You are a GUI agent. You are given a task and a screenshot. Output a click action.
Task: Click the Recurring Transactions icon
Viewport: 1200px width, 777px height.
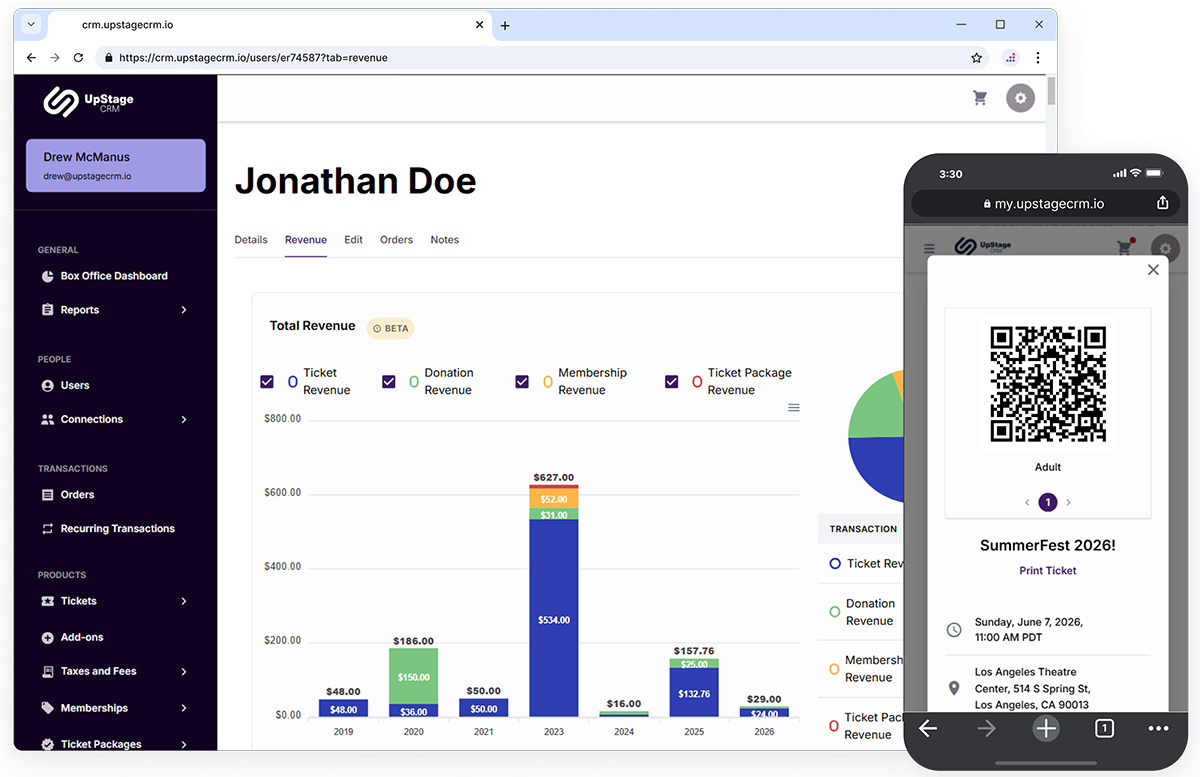pos(47,529)
